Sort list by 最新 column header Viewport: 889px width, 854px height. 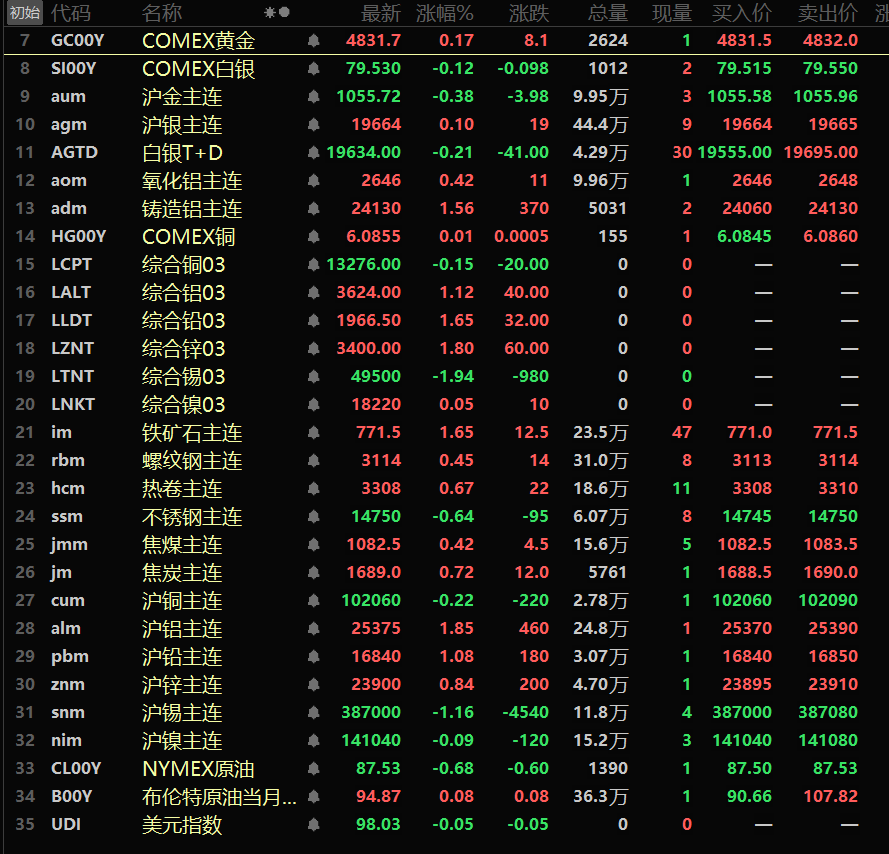pos(381,13)
